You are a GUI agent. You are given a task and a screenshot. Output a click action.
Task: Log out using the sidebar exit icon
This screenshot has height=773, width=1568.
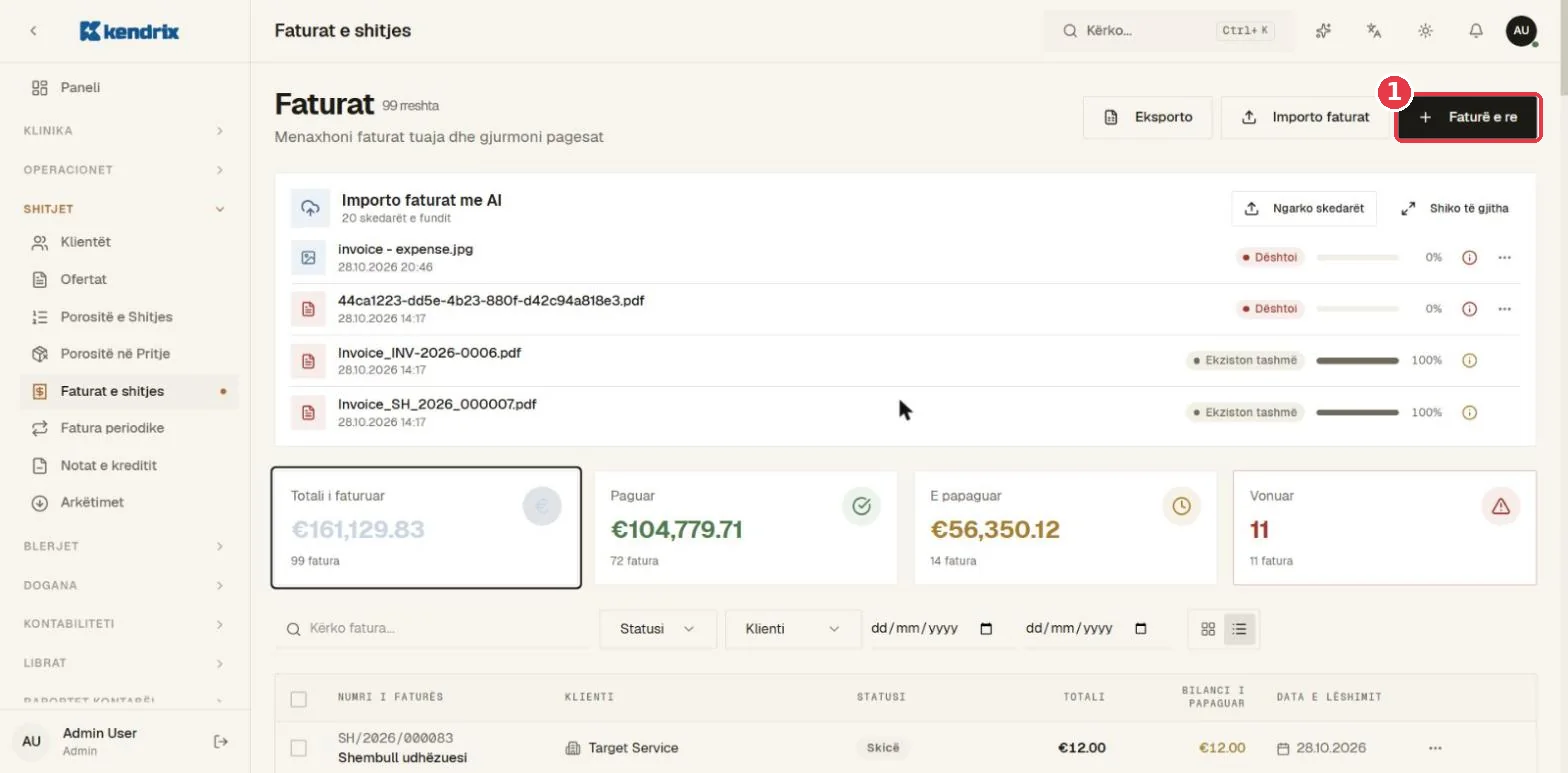click(x=221, y=741)
